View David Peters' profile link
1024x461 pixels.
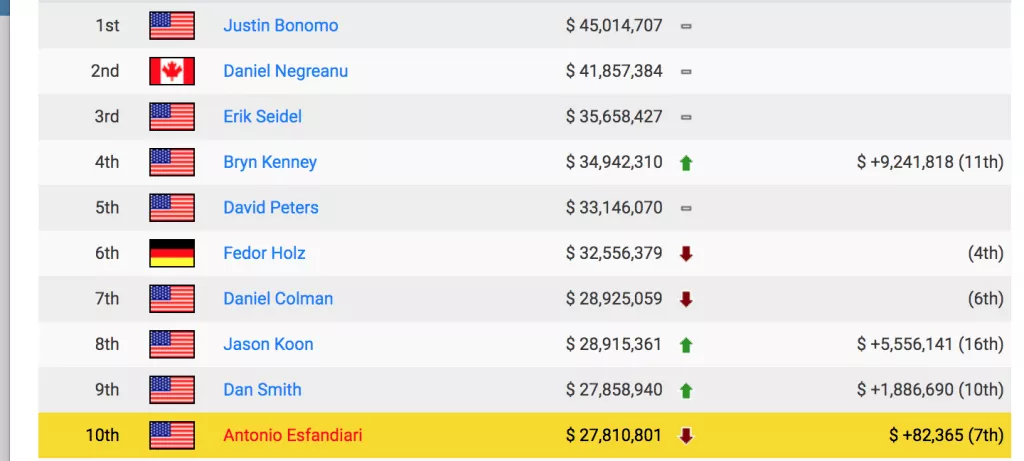(271, 208)
